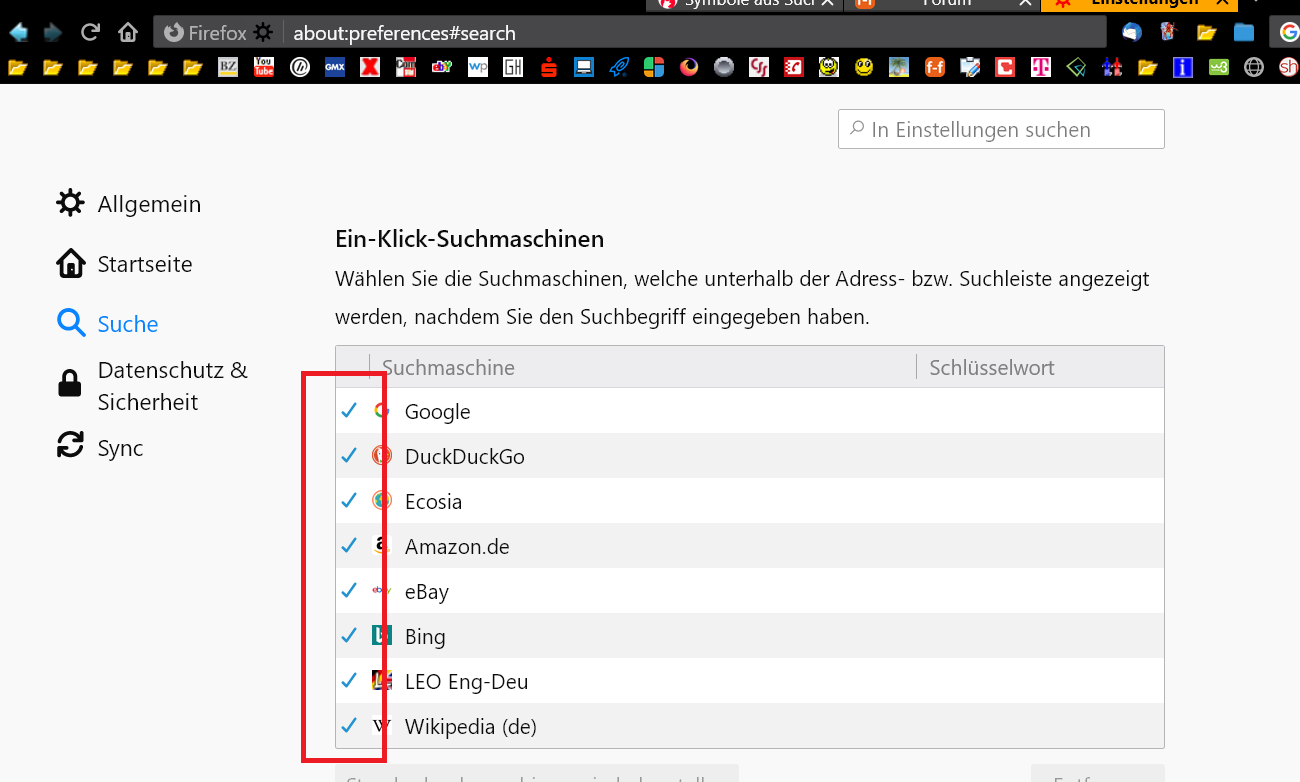The image size is (1300, 782).
Task: Open the Thunderbird mail toolbar icon
Action: tap(1131, 33)
